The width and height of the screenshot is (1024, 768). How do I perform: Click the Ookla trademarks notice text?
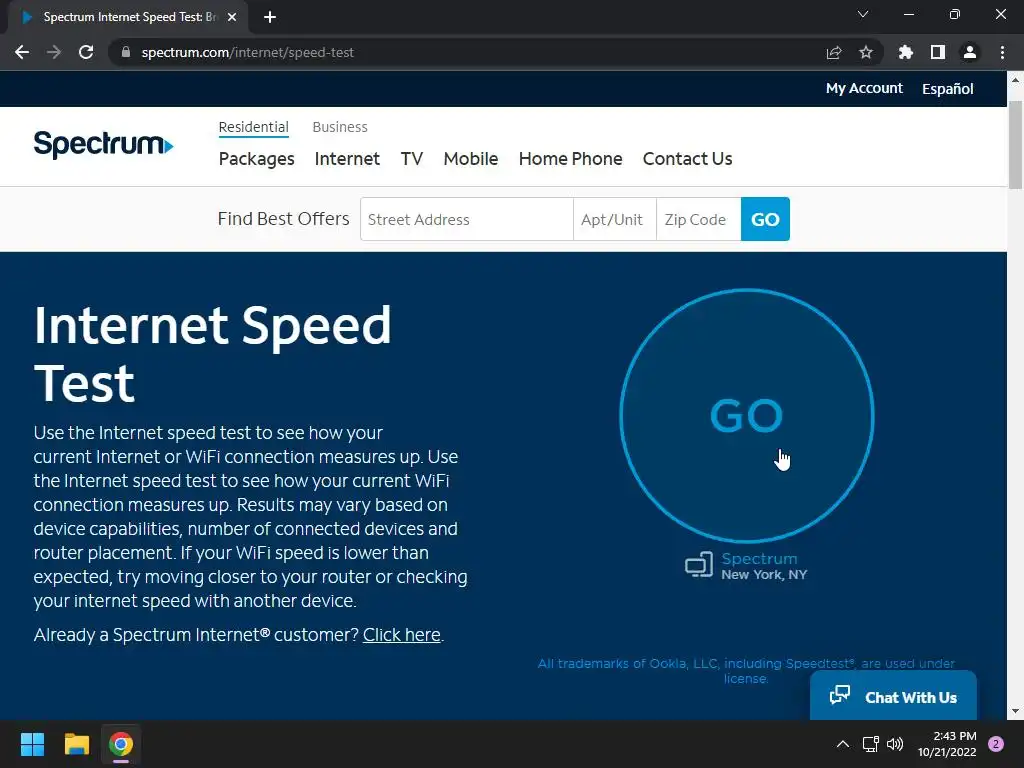coord(746,671)
